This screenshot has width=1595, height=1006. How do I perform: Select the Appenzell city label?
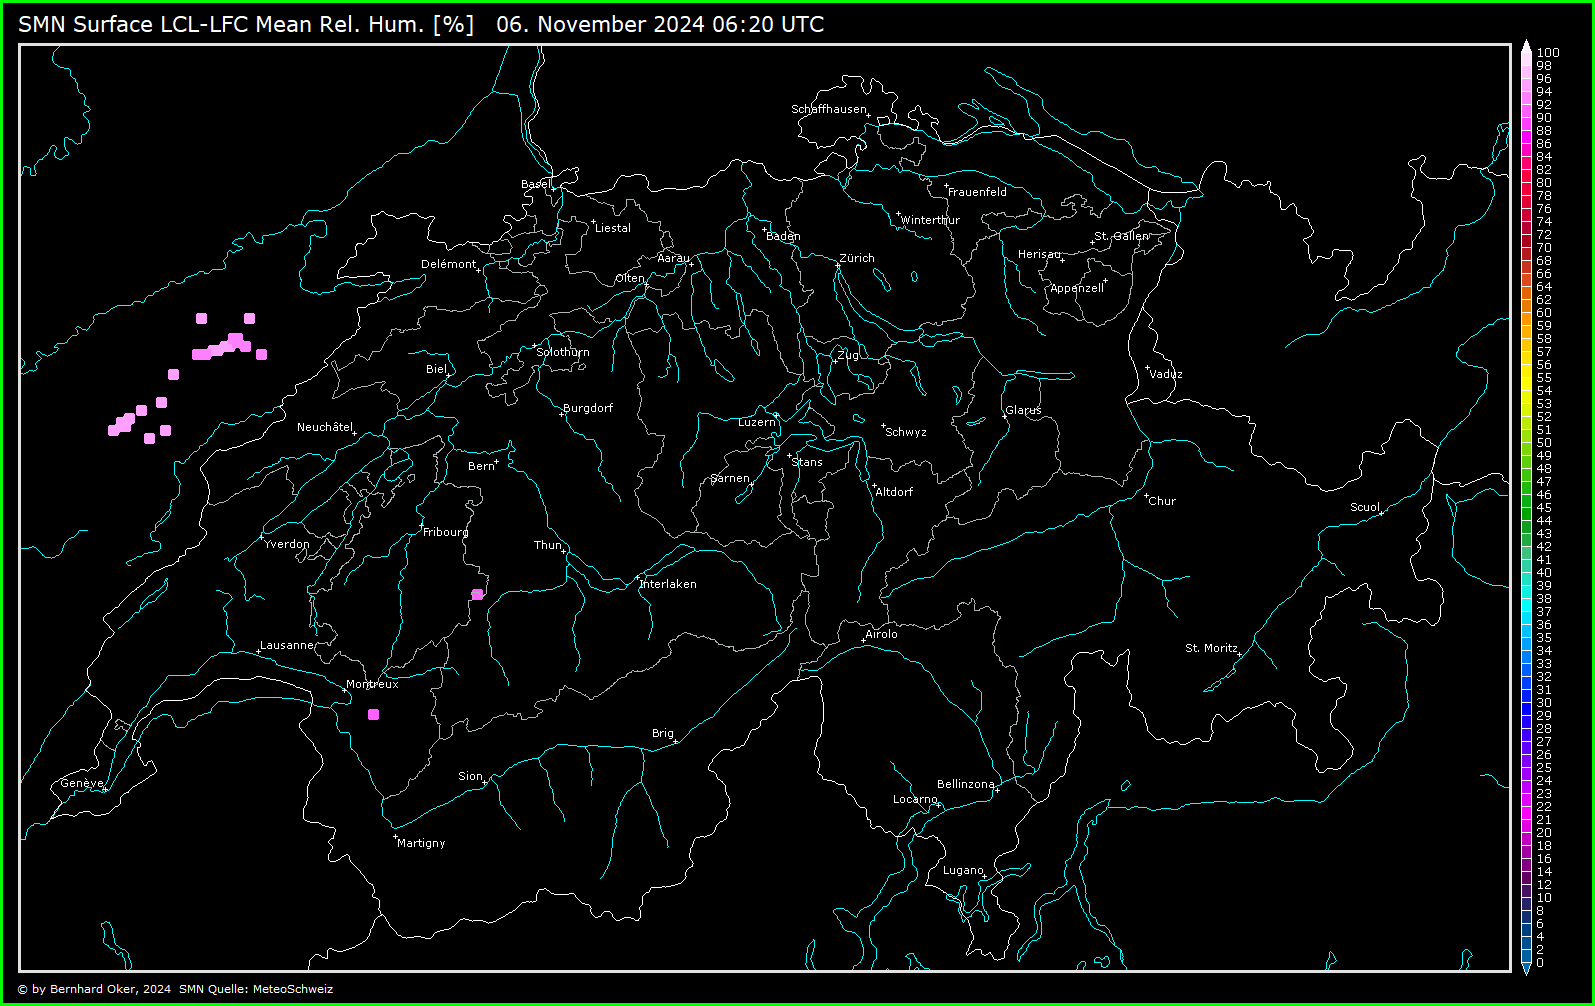coord(1077,288)
